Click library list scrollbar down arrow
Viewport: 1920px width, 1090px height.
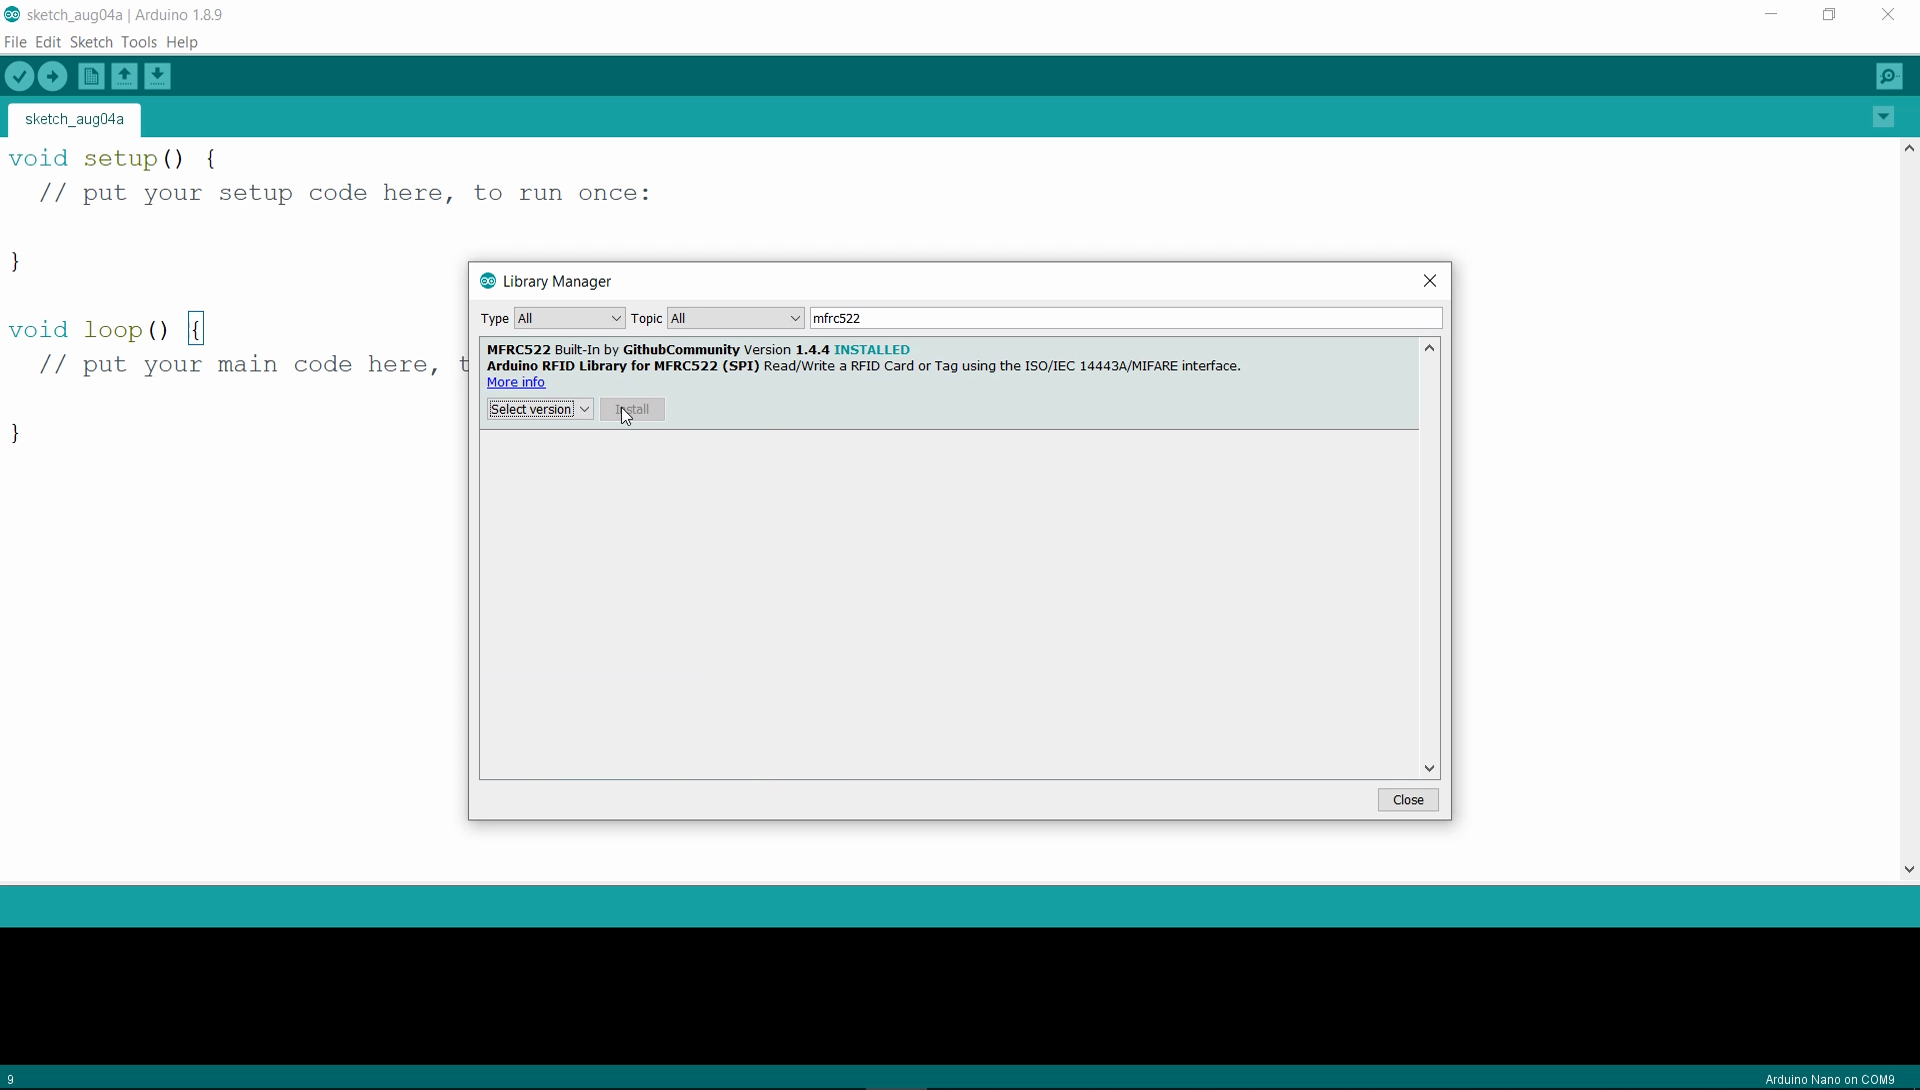[1430, 768]
